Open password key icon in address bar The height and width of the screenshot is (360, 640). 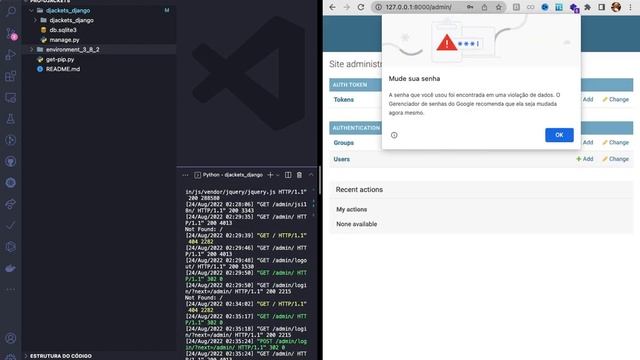(470, 7)
